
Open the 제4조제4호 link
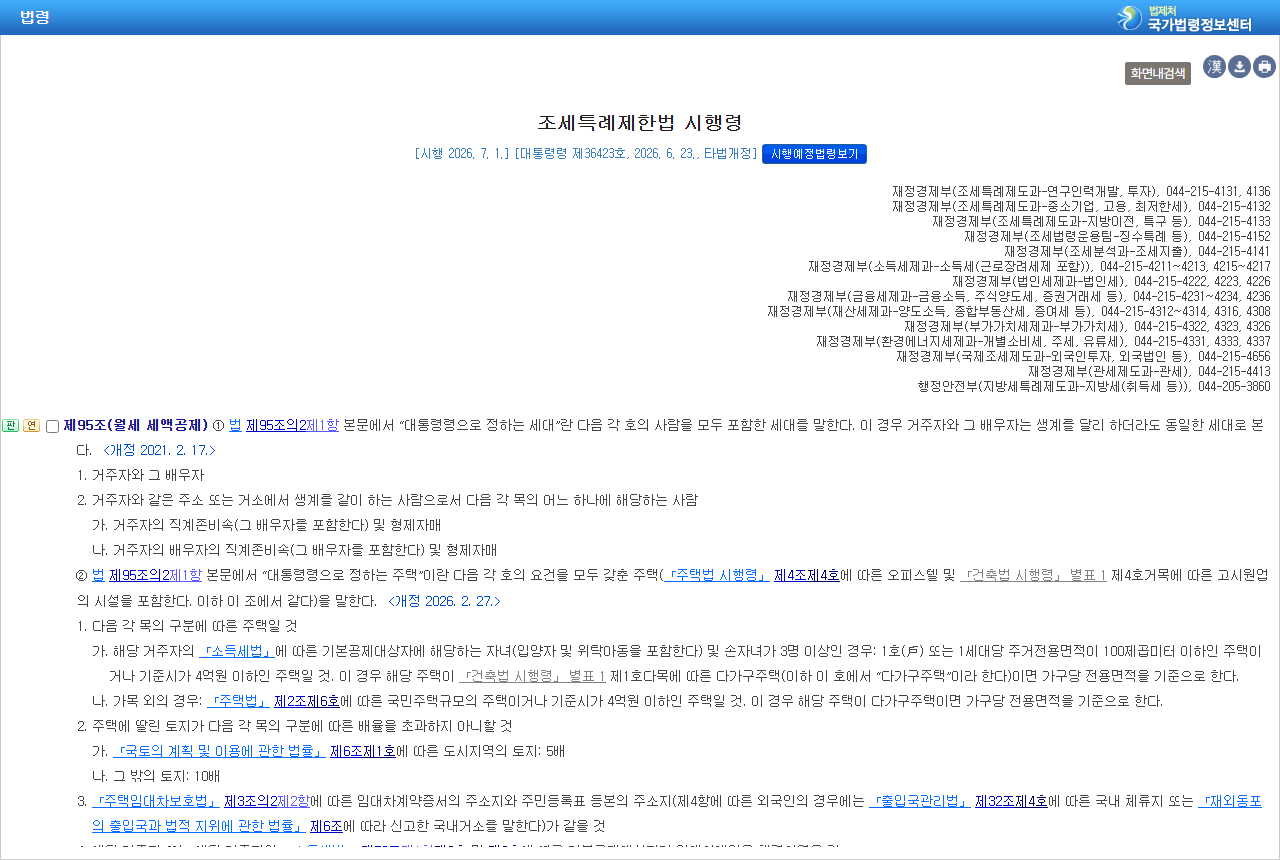[806, 575]
